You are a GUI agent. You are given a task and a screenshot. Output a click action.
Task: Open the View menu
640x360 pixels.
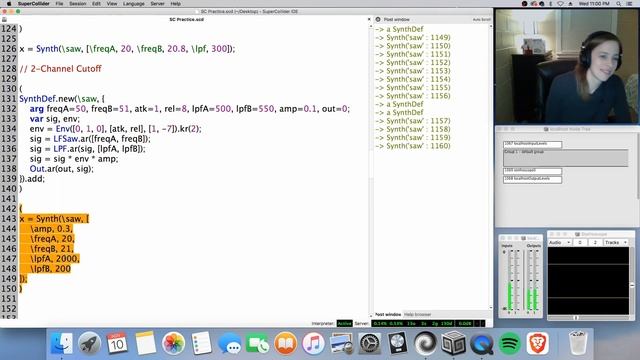112,4
